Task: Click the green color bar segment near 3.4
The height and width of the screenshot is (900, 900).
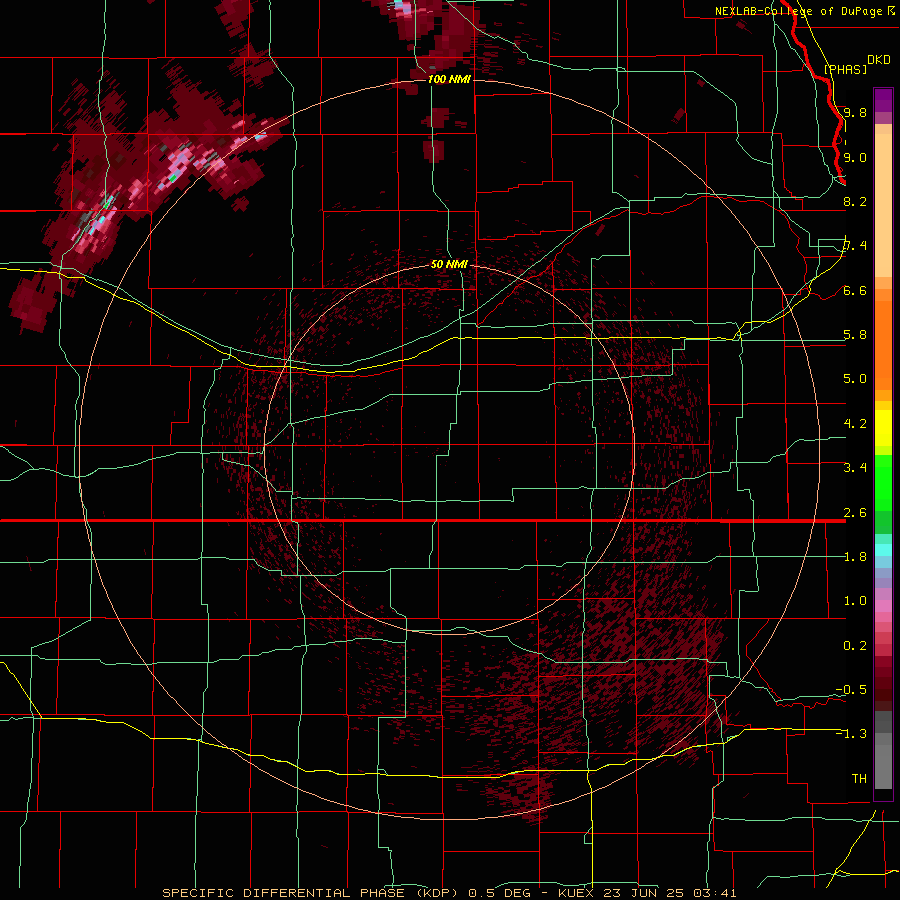Action: (x=883, y=482)
